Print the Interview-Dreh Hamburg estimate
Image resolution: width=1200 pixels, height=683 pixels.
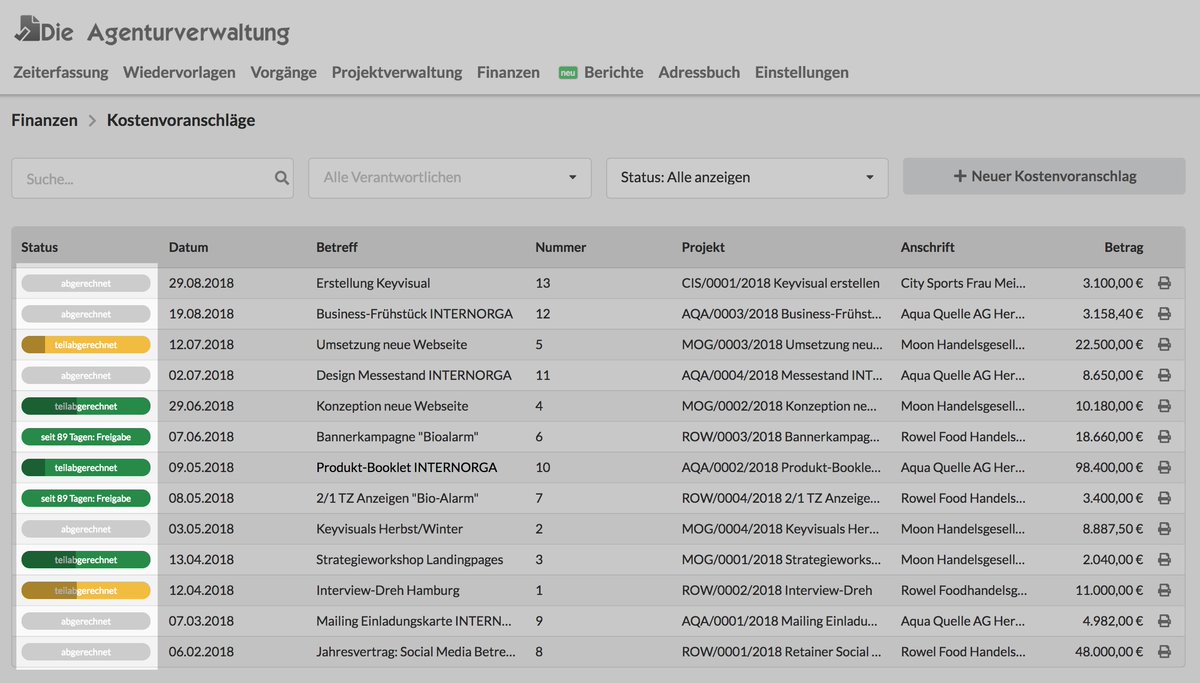[1164, 591]
